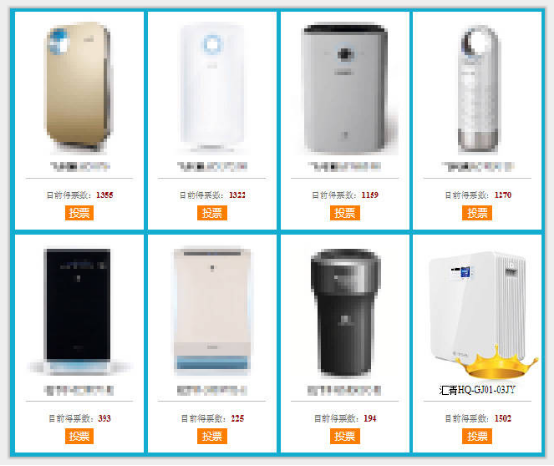Vote for HQ-GJ01-03JY with 1502 votes
This screenshot has height=466, width=554.
click(477, 436)
